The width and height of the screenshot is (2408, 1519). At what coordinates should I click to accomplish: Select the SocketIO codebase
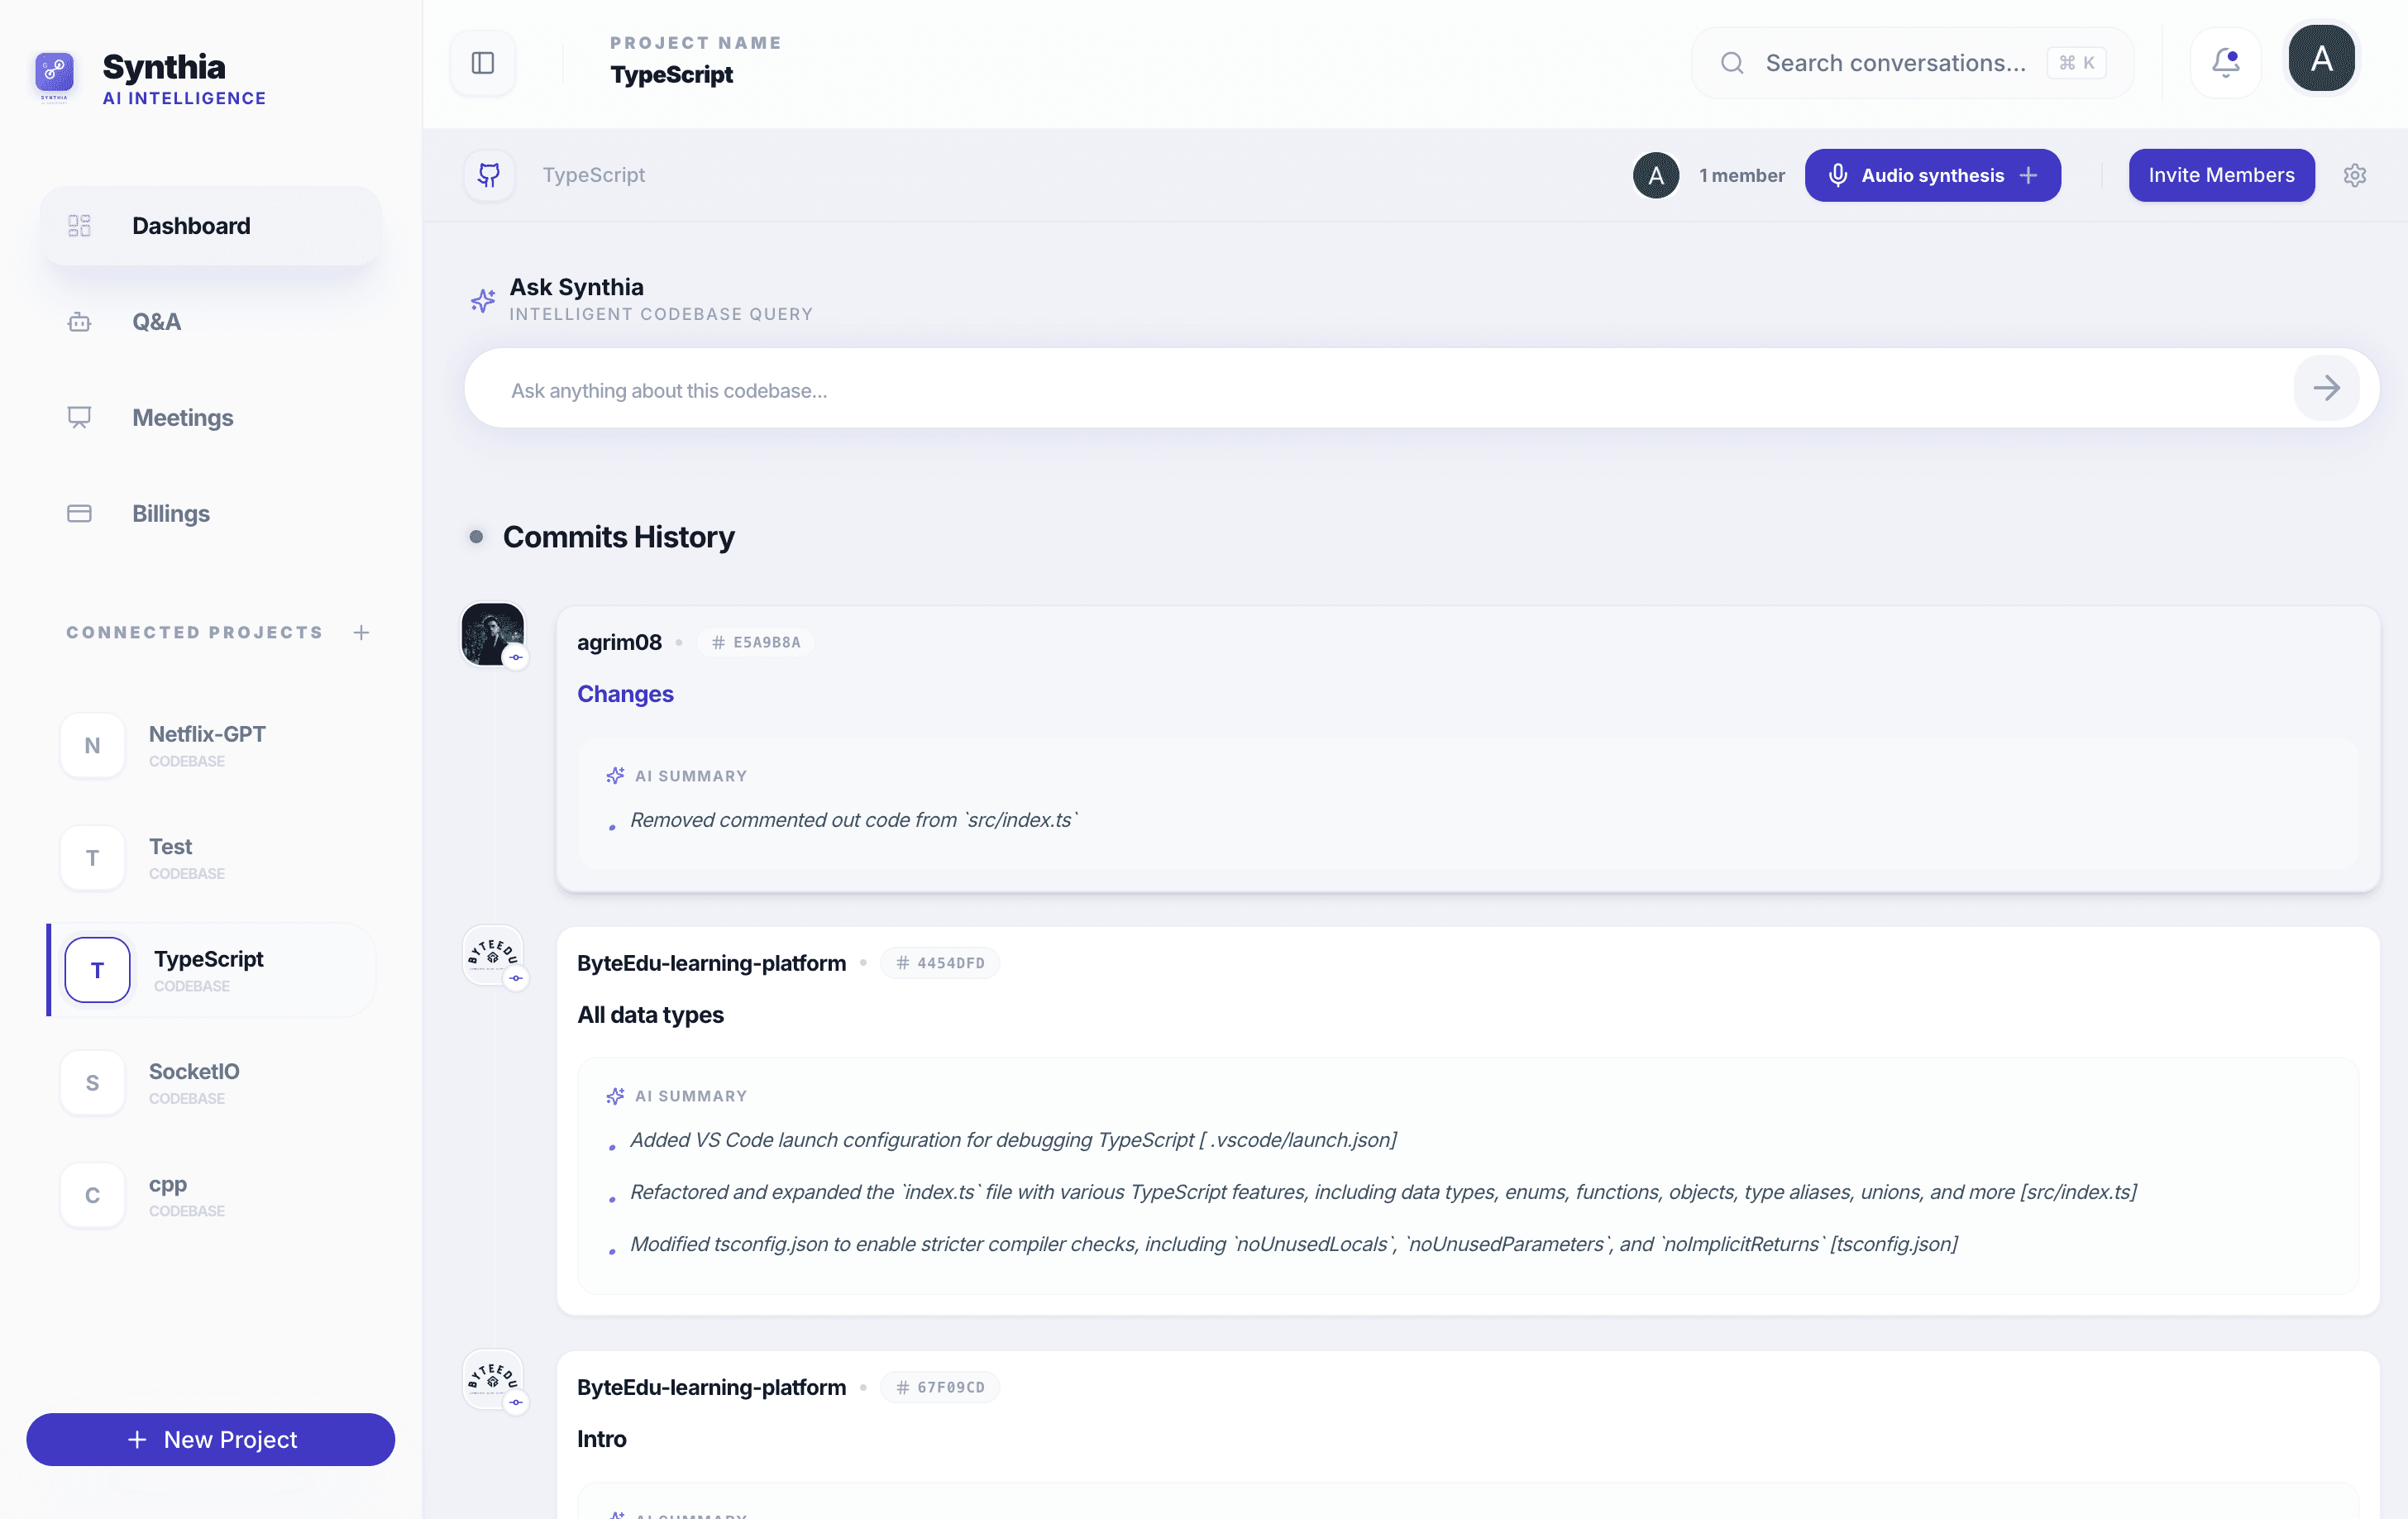click(x=193, y=1082)
